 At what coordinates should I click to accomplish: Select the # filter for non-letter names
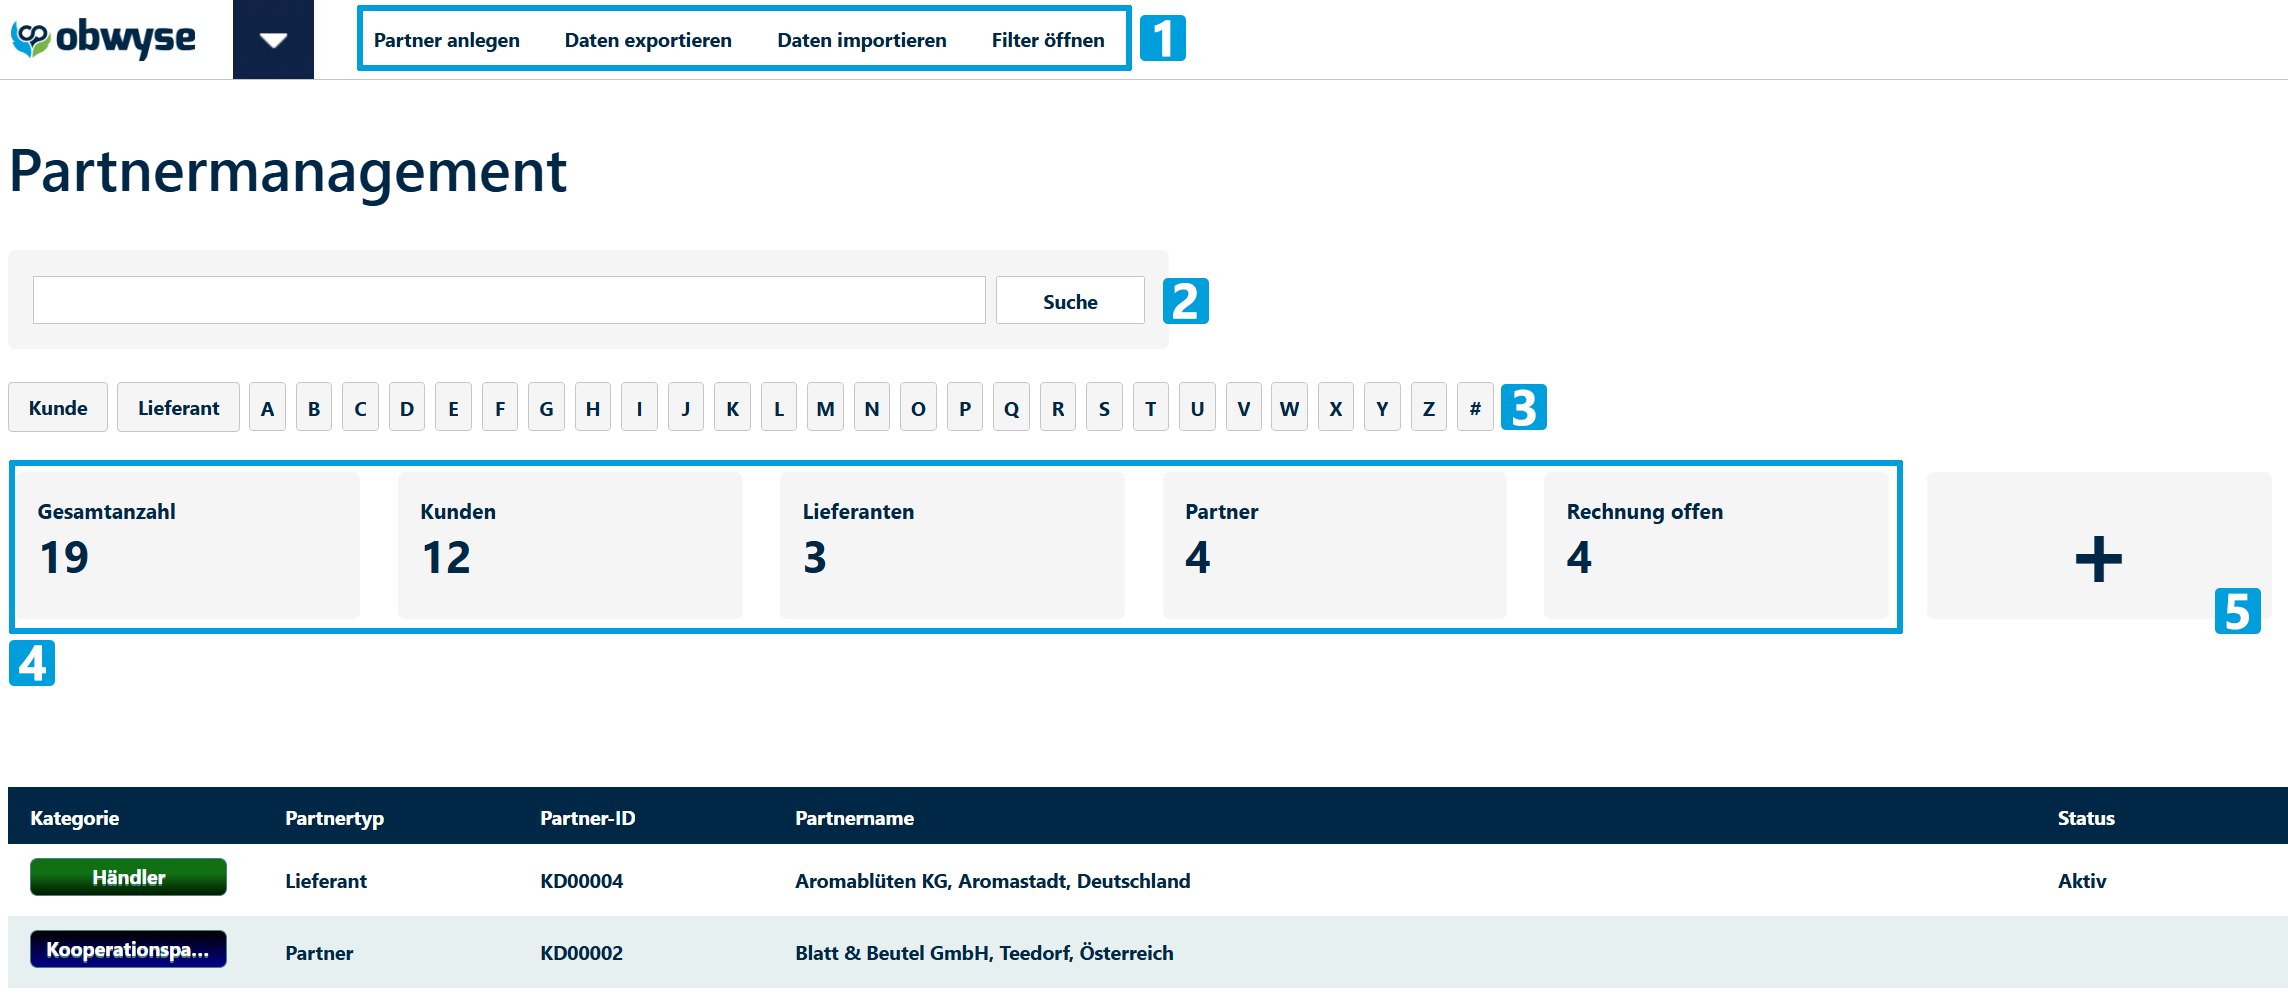[x=1474, y=408]
